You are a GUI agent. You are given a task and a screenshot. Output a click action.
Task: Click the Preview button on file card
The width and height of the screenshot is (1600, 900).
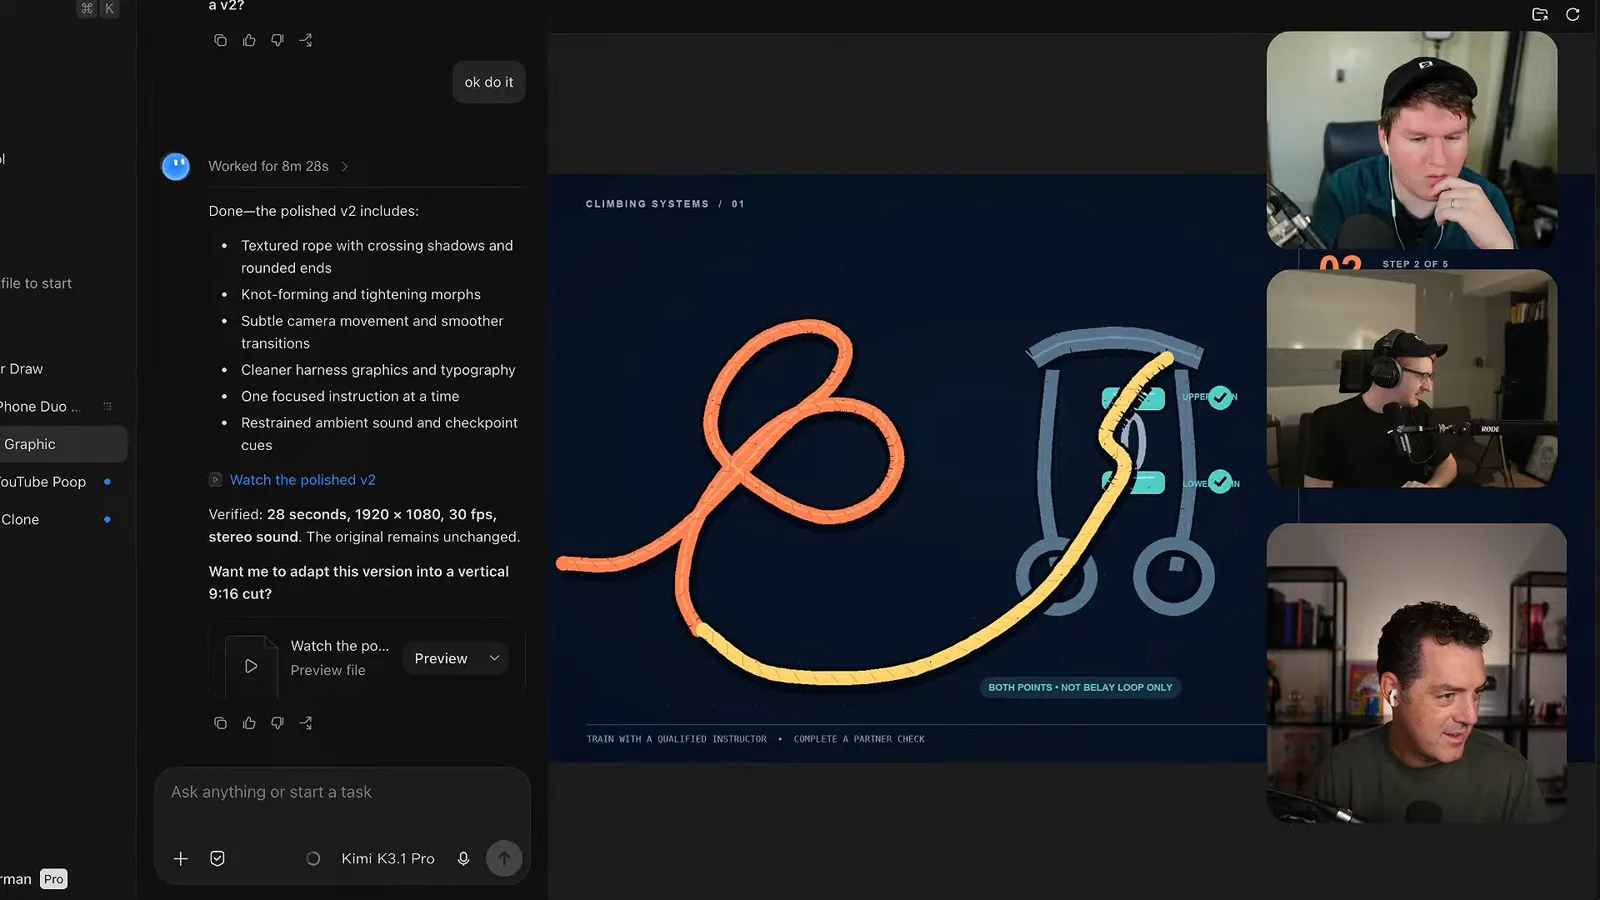pyautogui.click(x=441, y=658)
